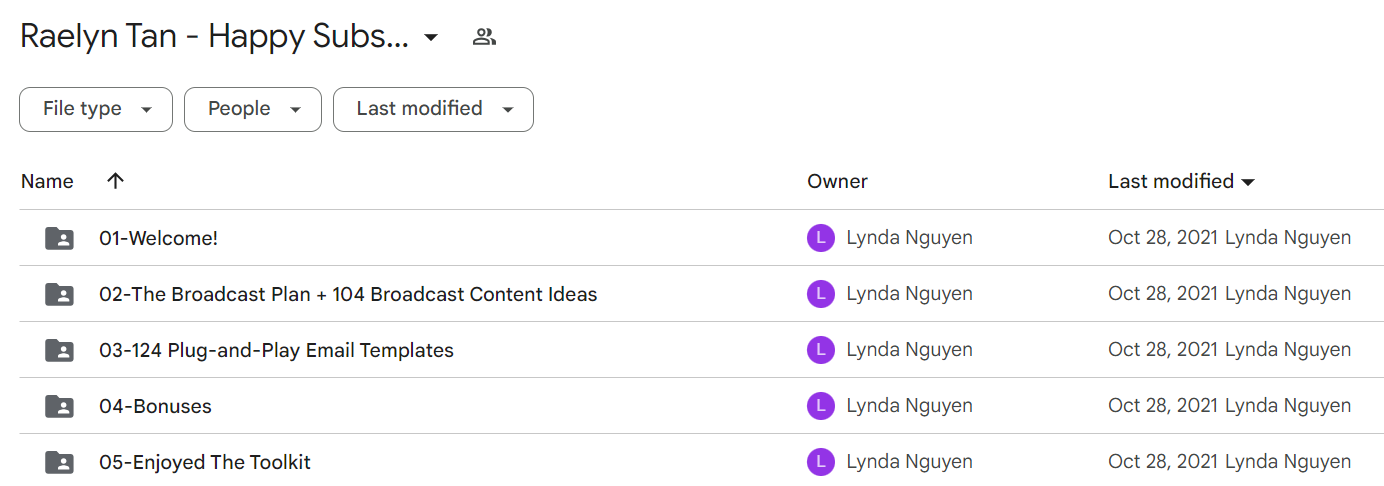The image size is (1384, 486).
Task: Sort by the Name column header
Action: point(47,181)
